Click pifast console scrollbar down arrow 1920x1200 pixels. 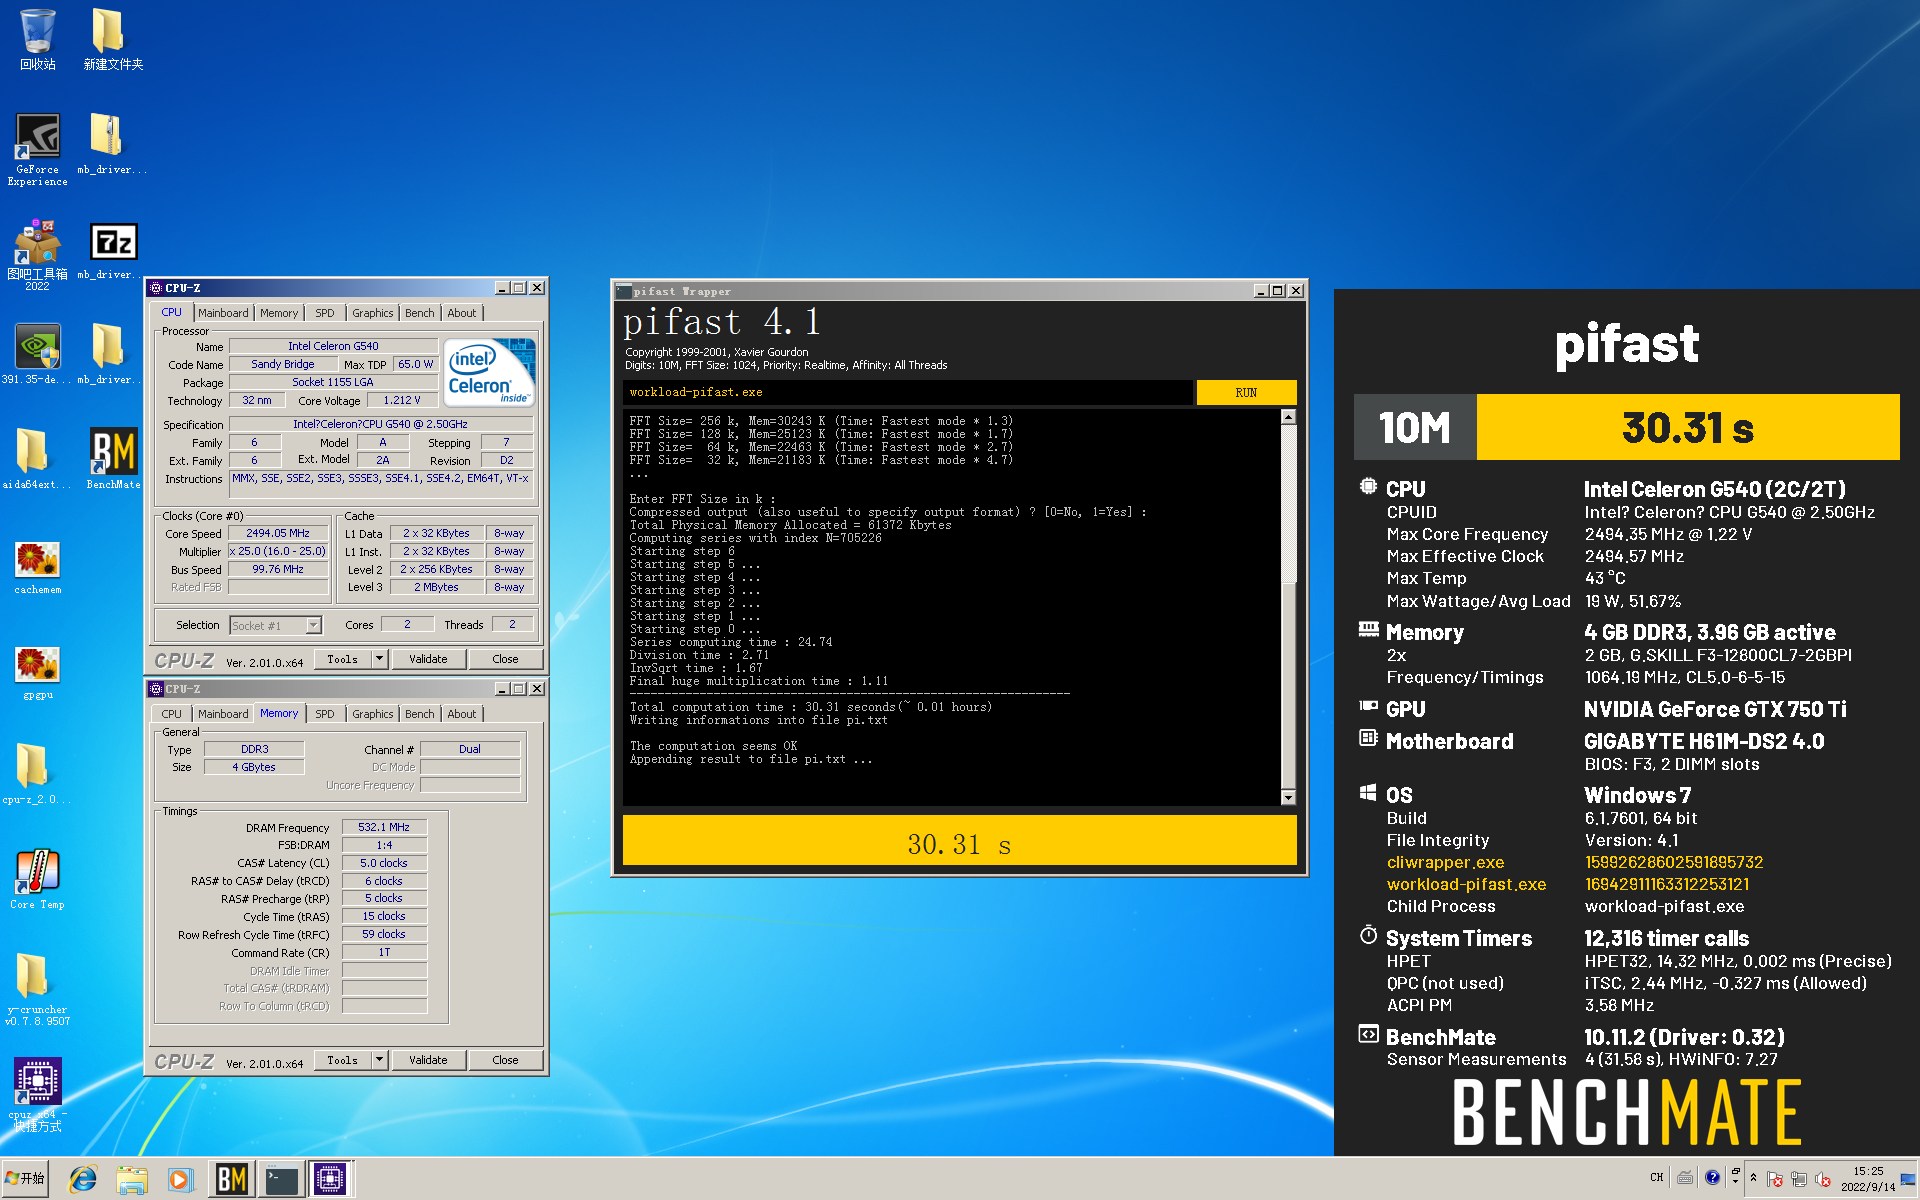coord(1288,797)
